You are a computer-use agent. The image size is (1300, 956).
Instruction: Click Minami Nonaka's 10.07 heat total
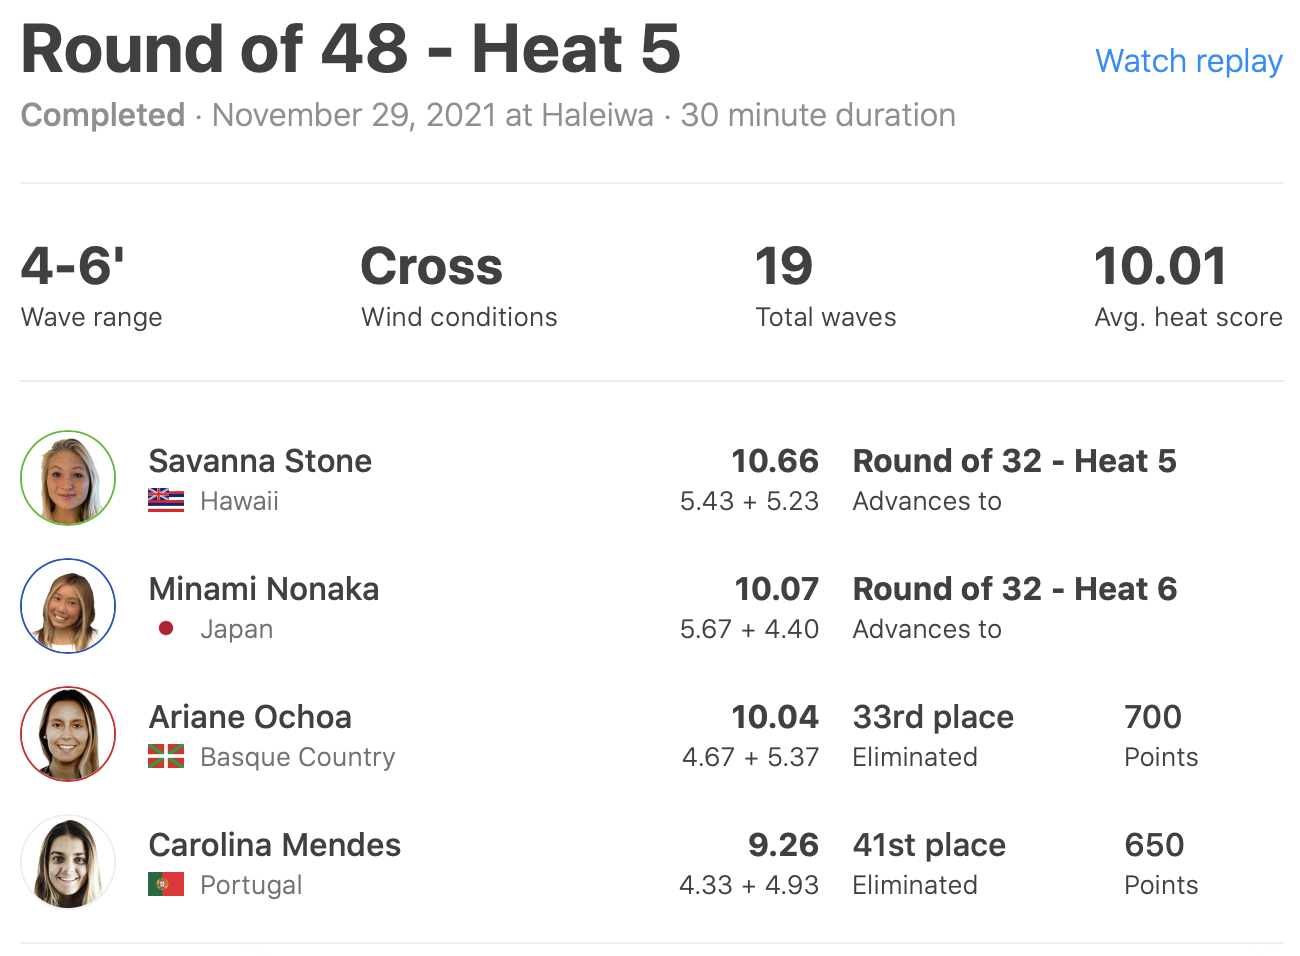[x=777, y=589]
